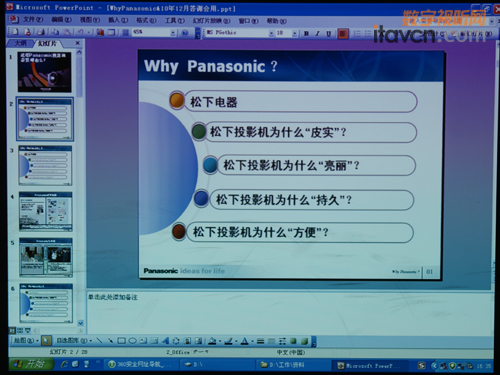Click the New presentation icon in toolbar
The width and height of the screenshot is (500, 375).
(x=15, y=32)
